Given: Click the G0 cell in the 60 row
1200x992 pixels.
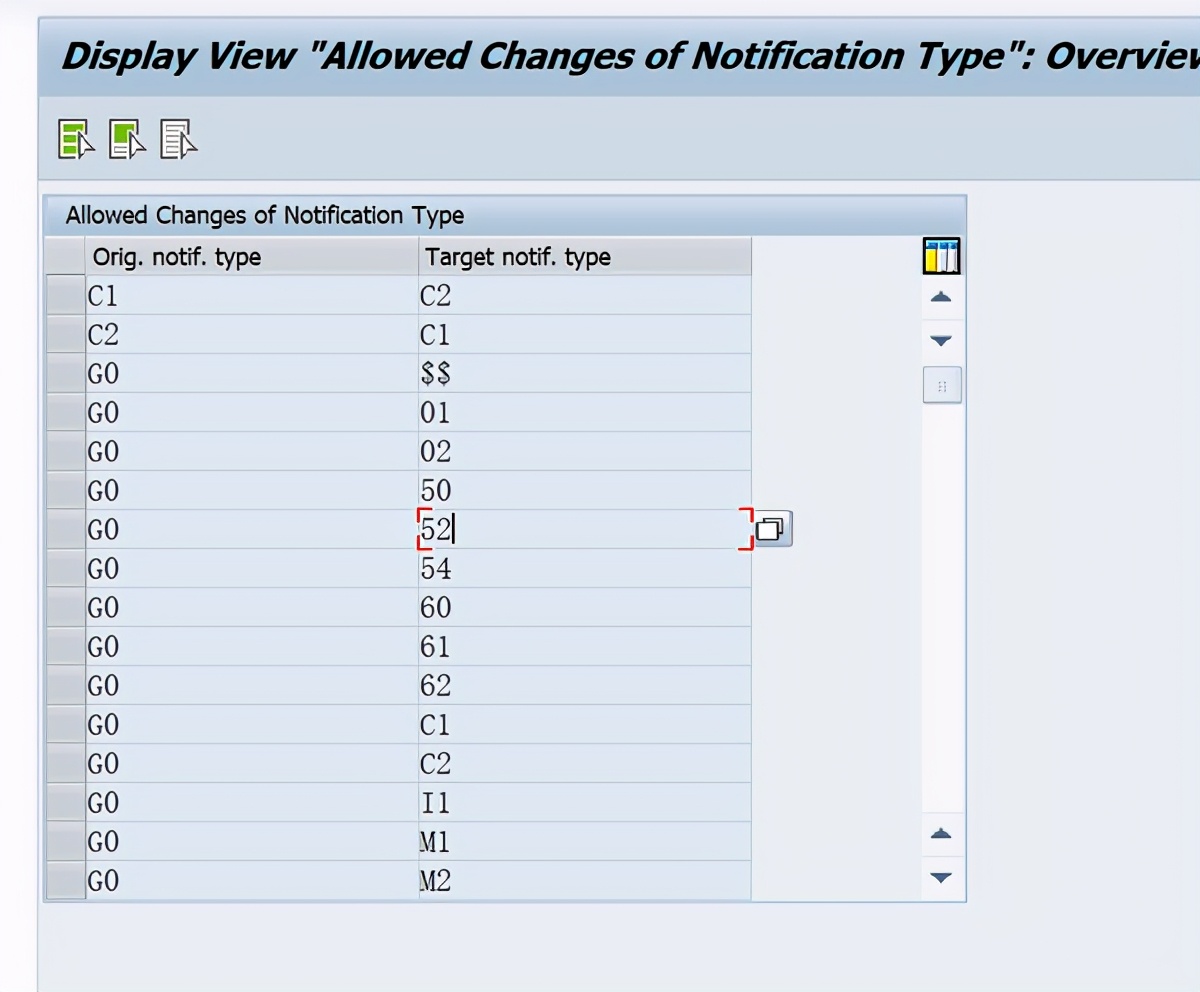Looking at the screenshot, I should 252,608.
